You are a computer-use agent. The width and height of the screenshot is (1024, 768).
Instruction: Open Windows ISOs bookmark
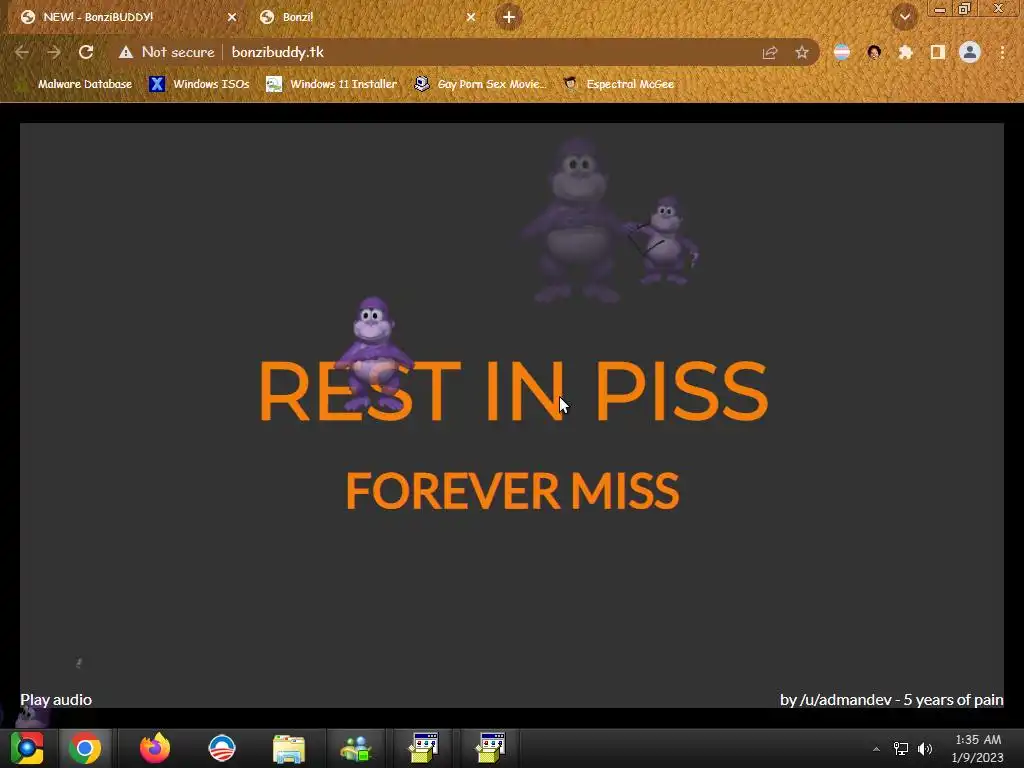[x=200, y=84]
